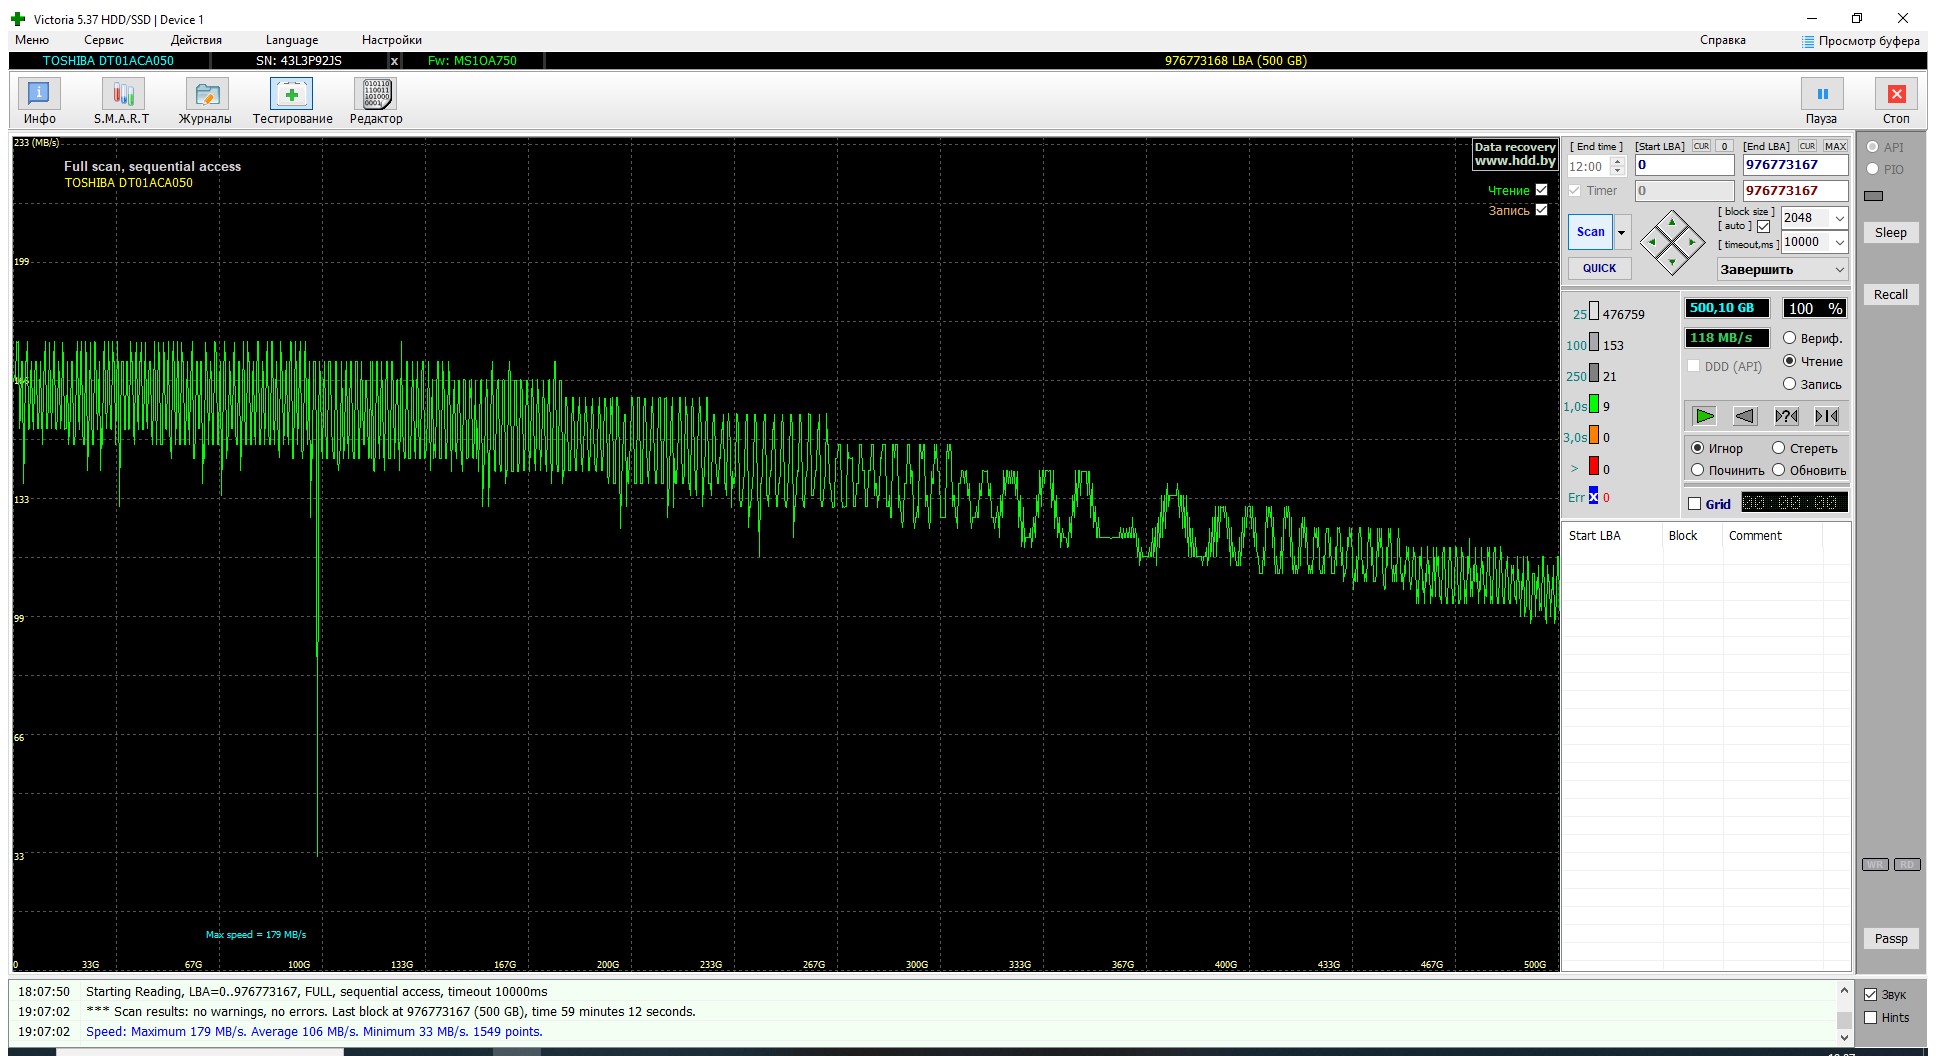Click the Recall button
This screenshot has height=1056, width=1936.
tap(1890, 295)
